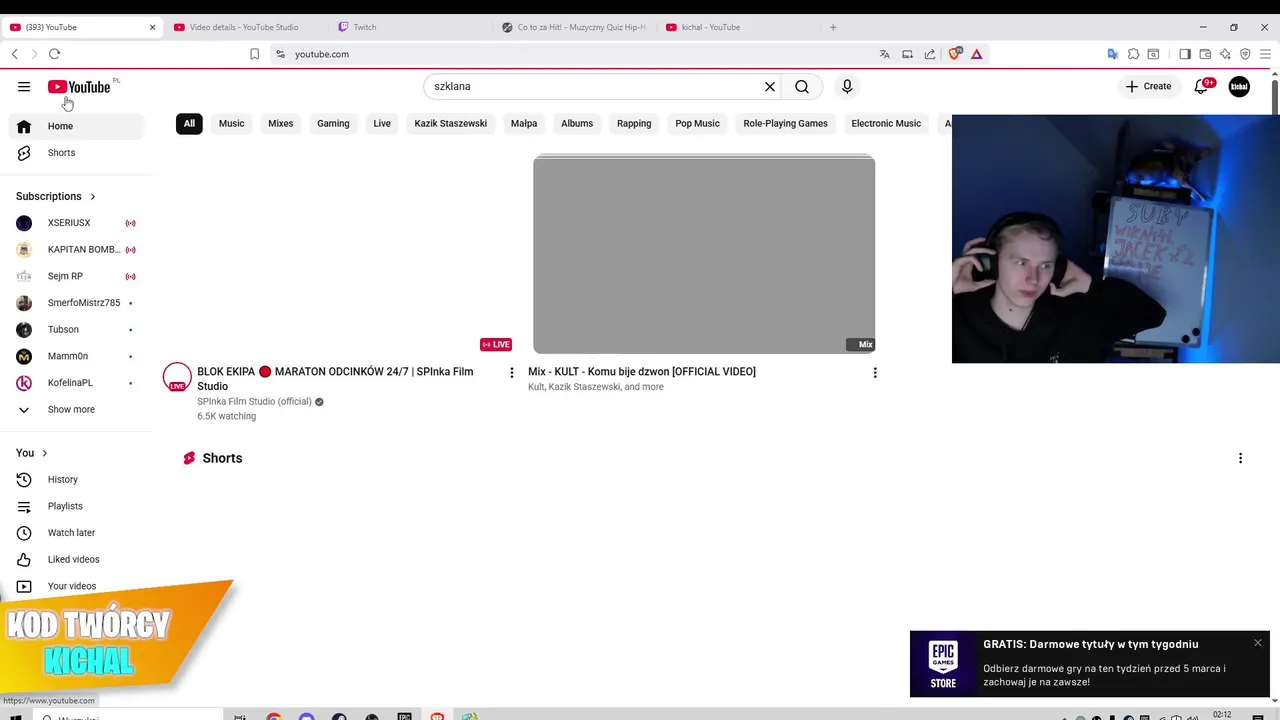The height and width of the screenshot is (720, 1280).
Task: Close the Epic Games Store notification
Action: pos(1258,642)
